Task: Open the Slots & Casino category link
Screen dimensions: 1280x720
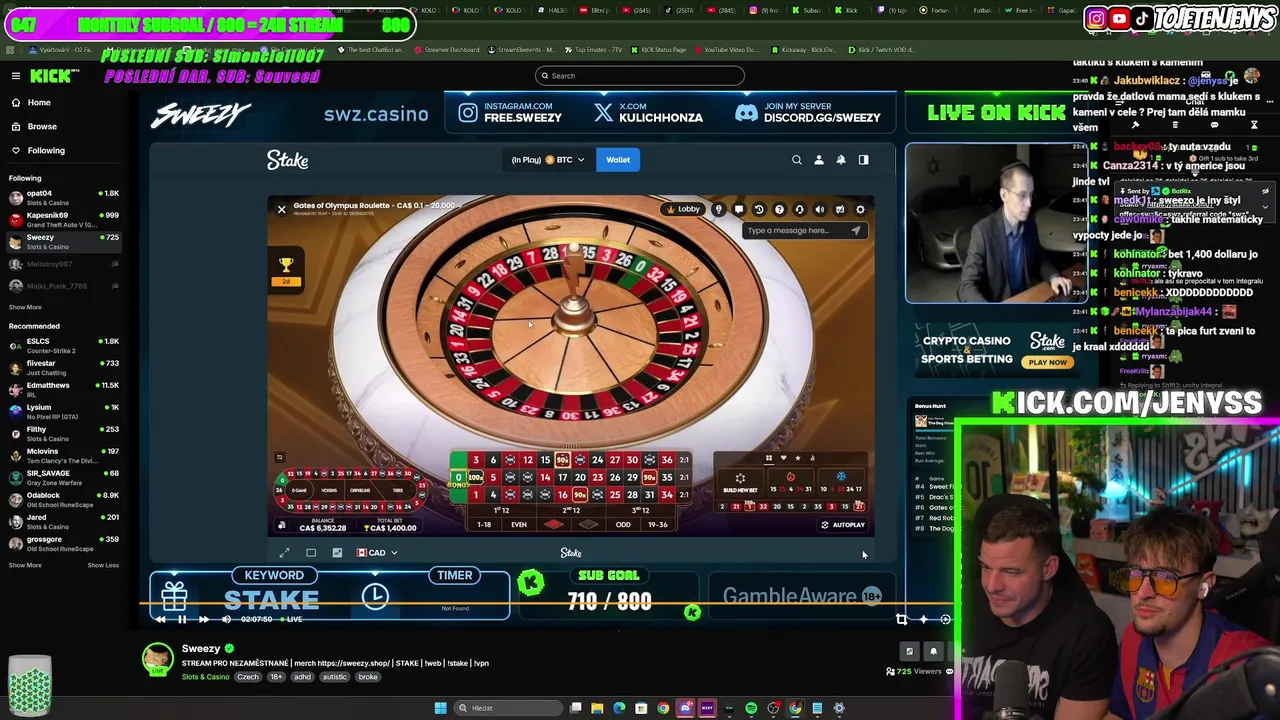Action: click(x=205, y=677)
